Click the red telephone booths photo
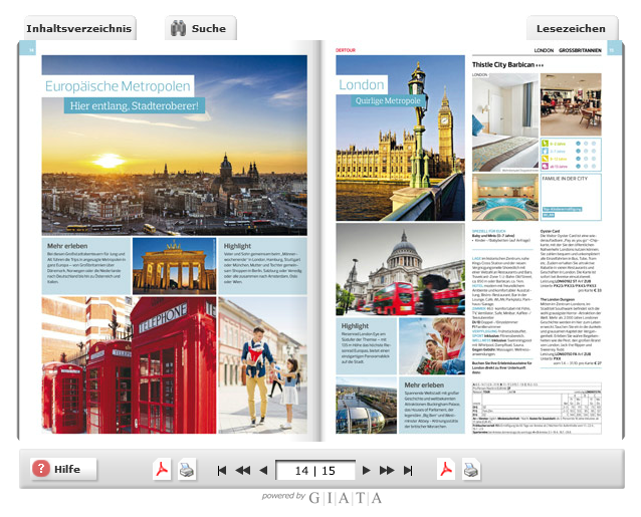 [129, 365]
